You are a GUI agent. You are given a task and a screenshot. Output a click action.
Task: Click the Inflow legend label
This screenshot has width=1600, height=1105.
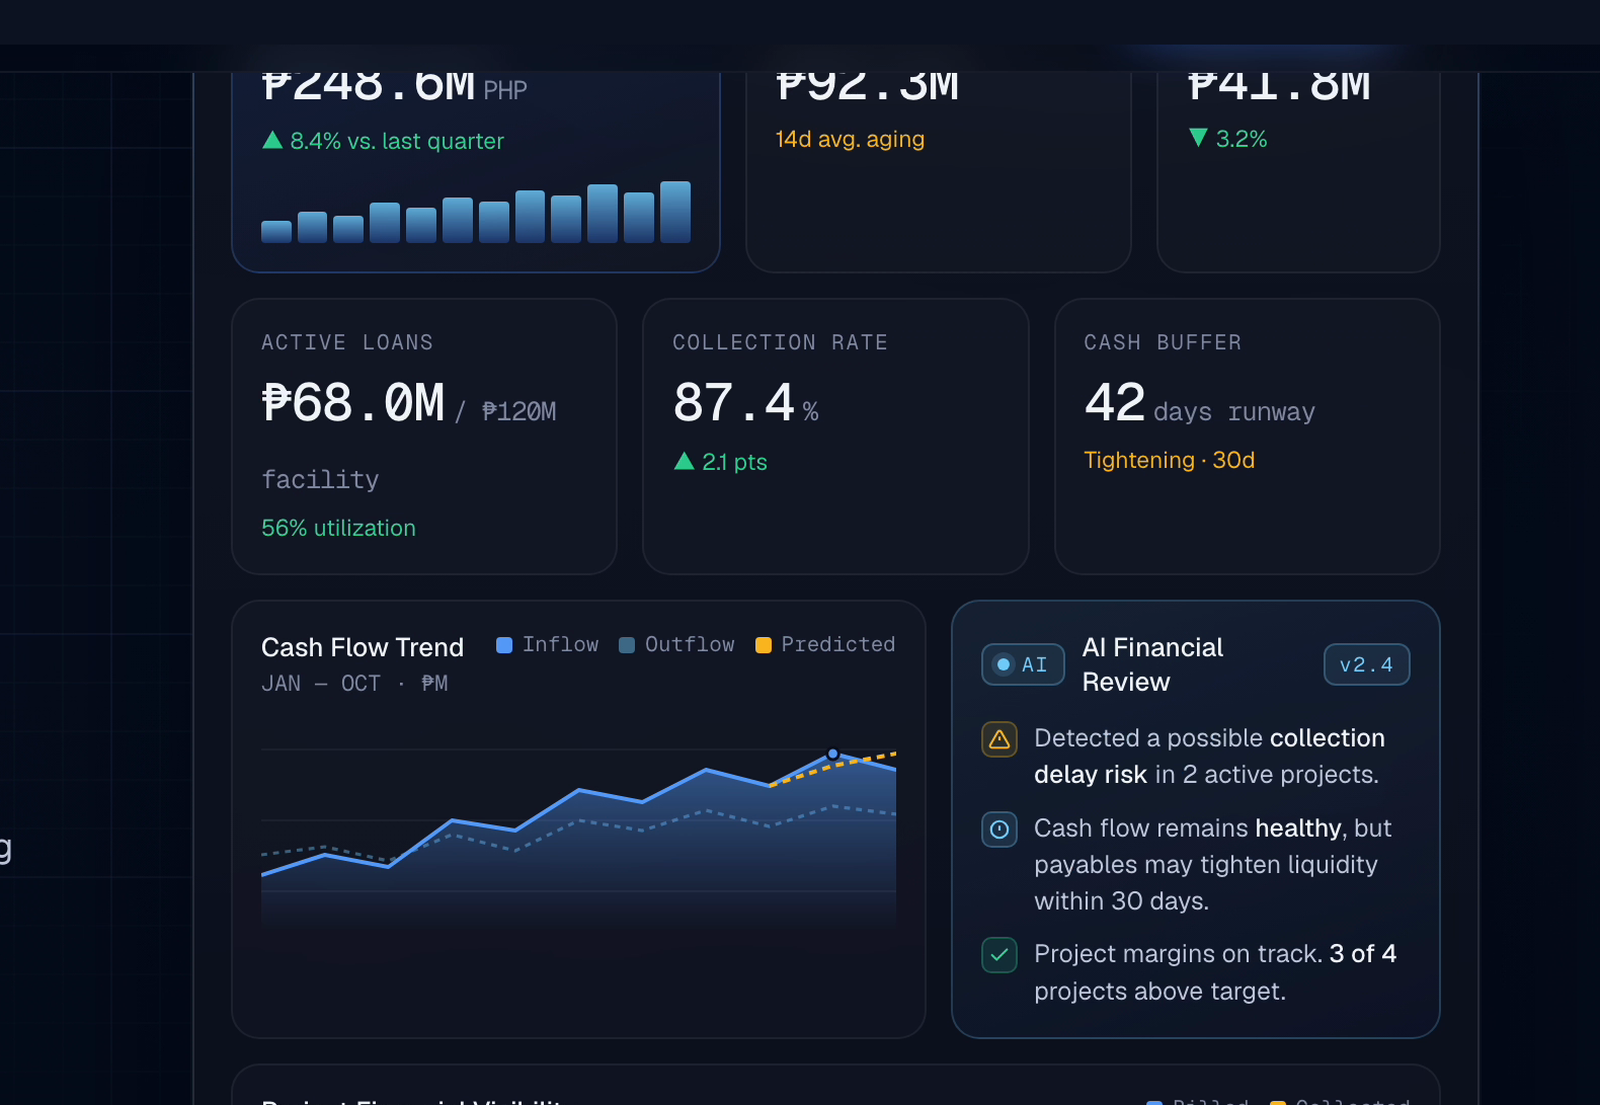click(x=560, y=645)
